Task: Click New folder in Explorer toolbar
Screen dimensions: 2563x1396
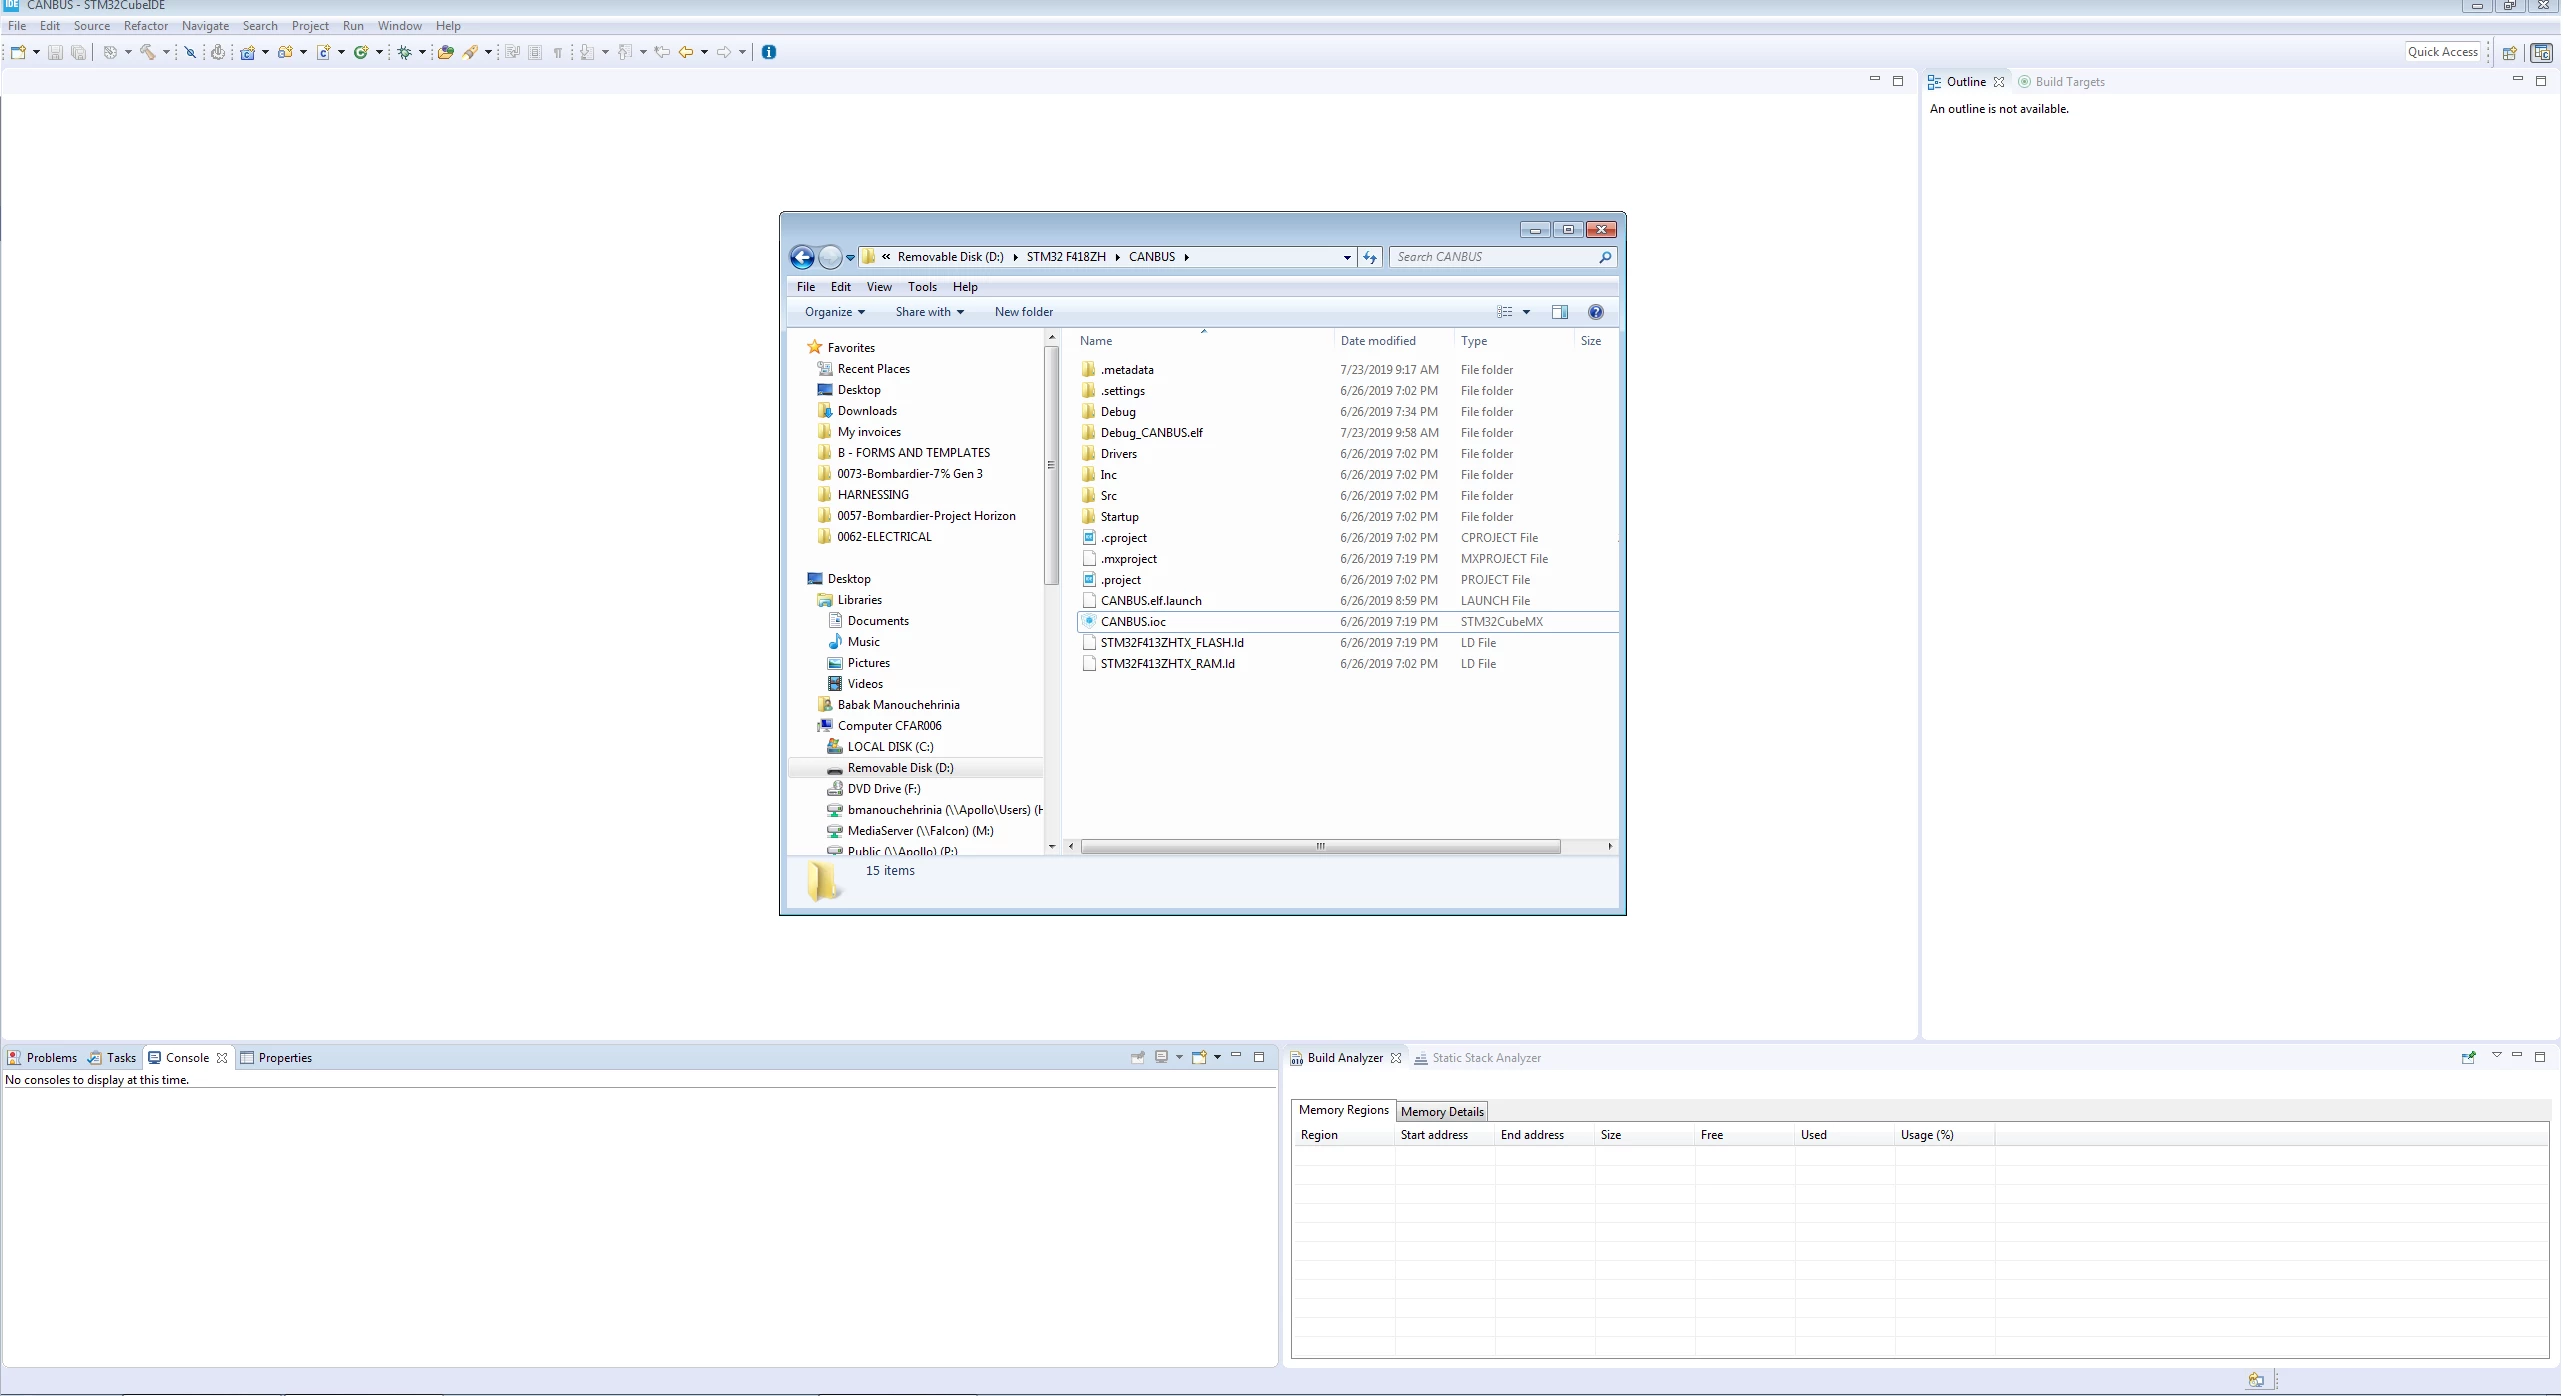Action: (1024, 312)
